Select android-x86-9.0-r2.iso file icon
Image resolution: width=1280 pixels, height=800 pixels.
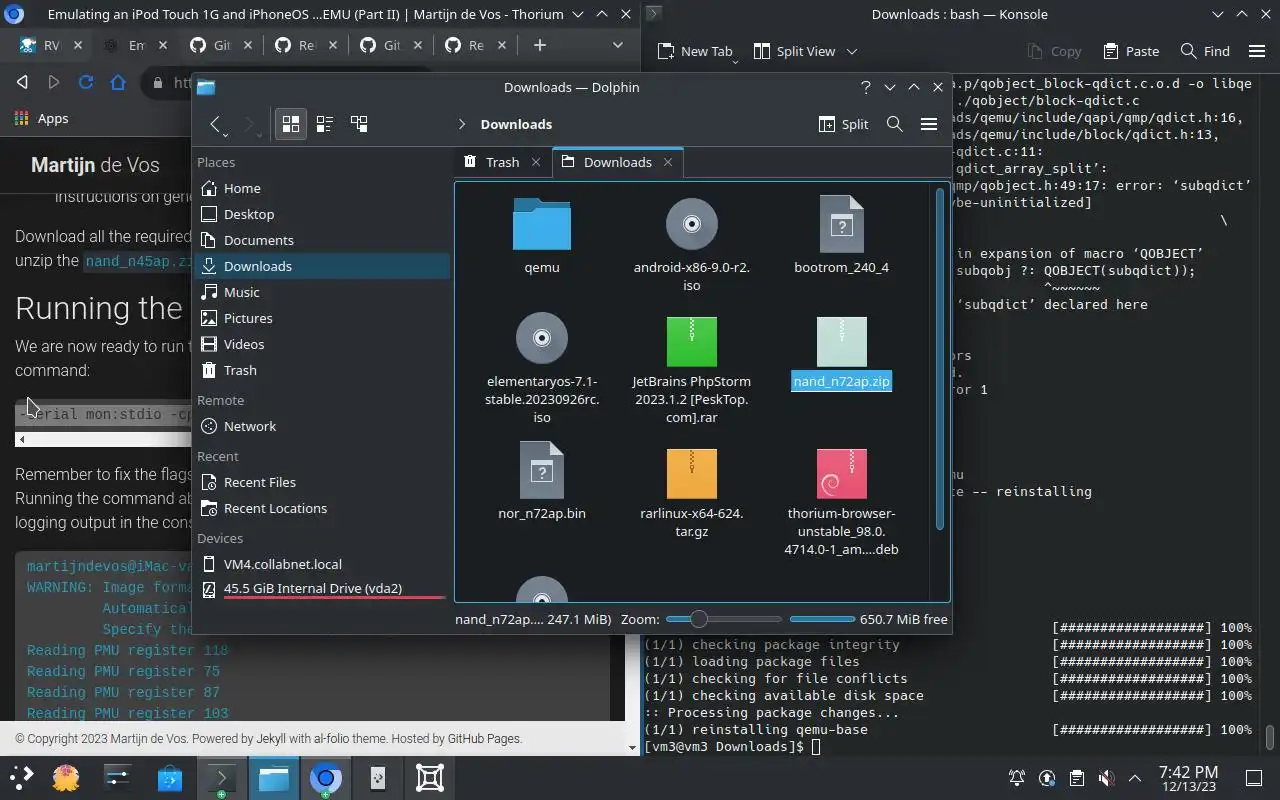(x=692, y=224)
